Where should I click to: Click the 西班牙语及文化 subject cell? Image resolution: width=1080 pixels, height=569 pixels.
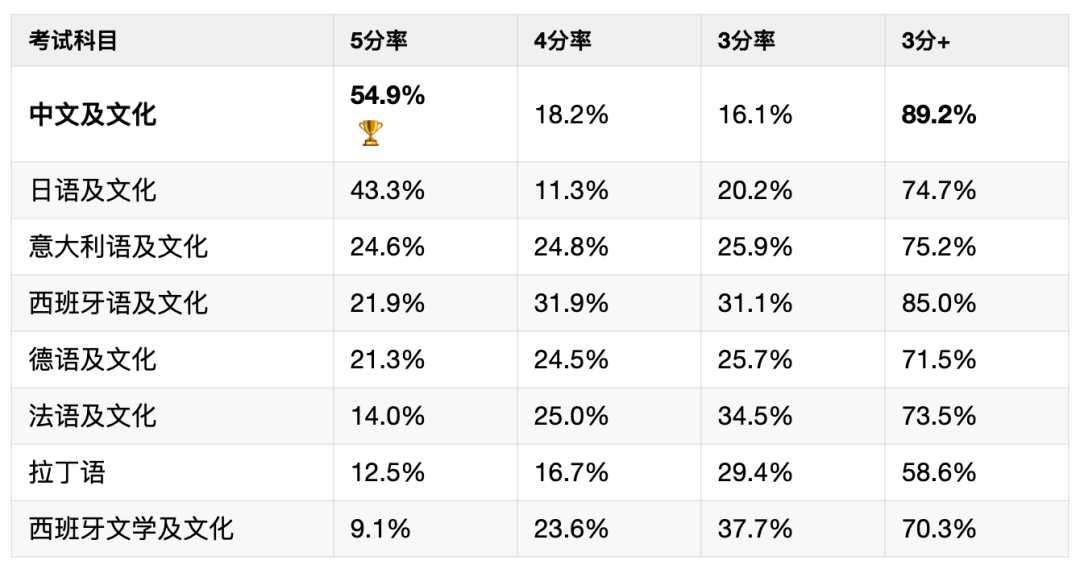click(x=119, y=302)
